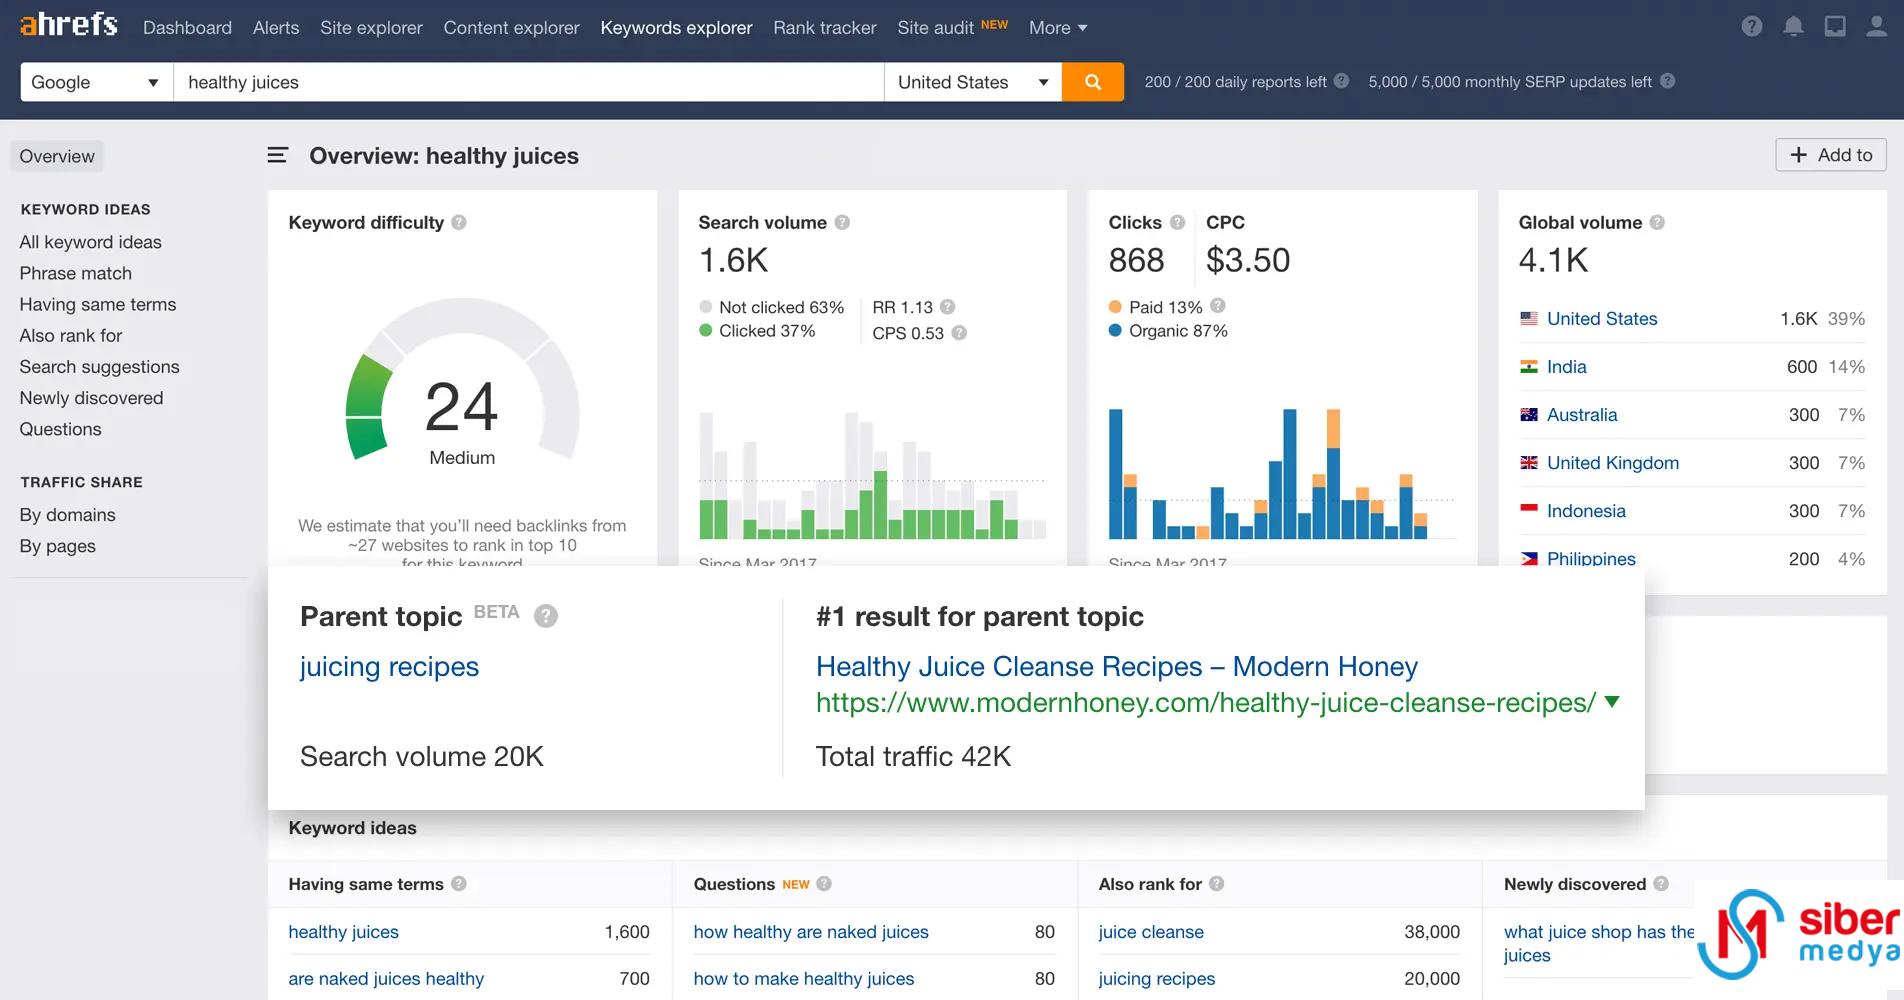Open Indonesia in Global volume list
Image resolution: width=1904 pixels, height=1000 pixels.
(x=1586, y=511)
